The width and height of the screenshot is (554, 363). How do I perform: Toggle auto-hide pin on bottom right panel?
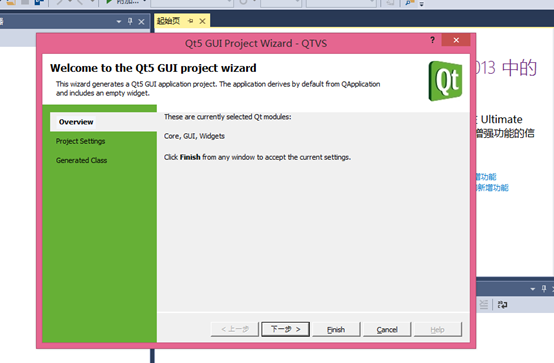(x=544, y=289)
